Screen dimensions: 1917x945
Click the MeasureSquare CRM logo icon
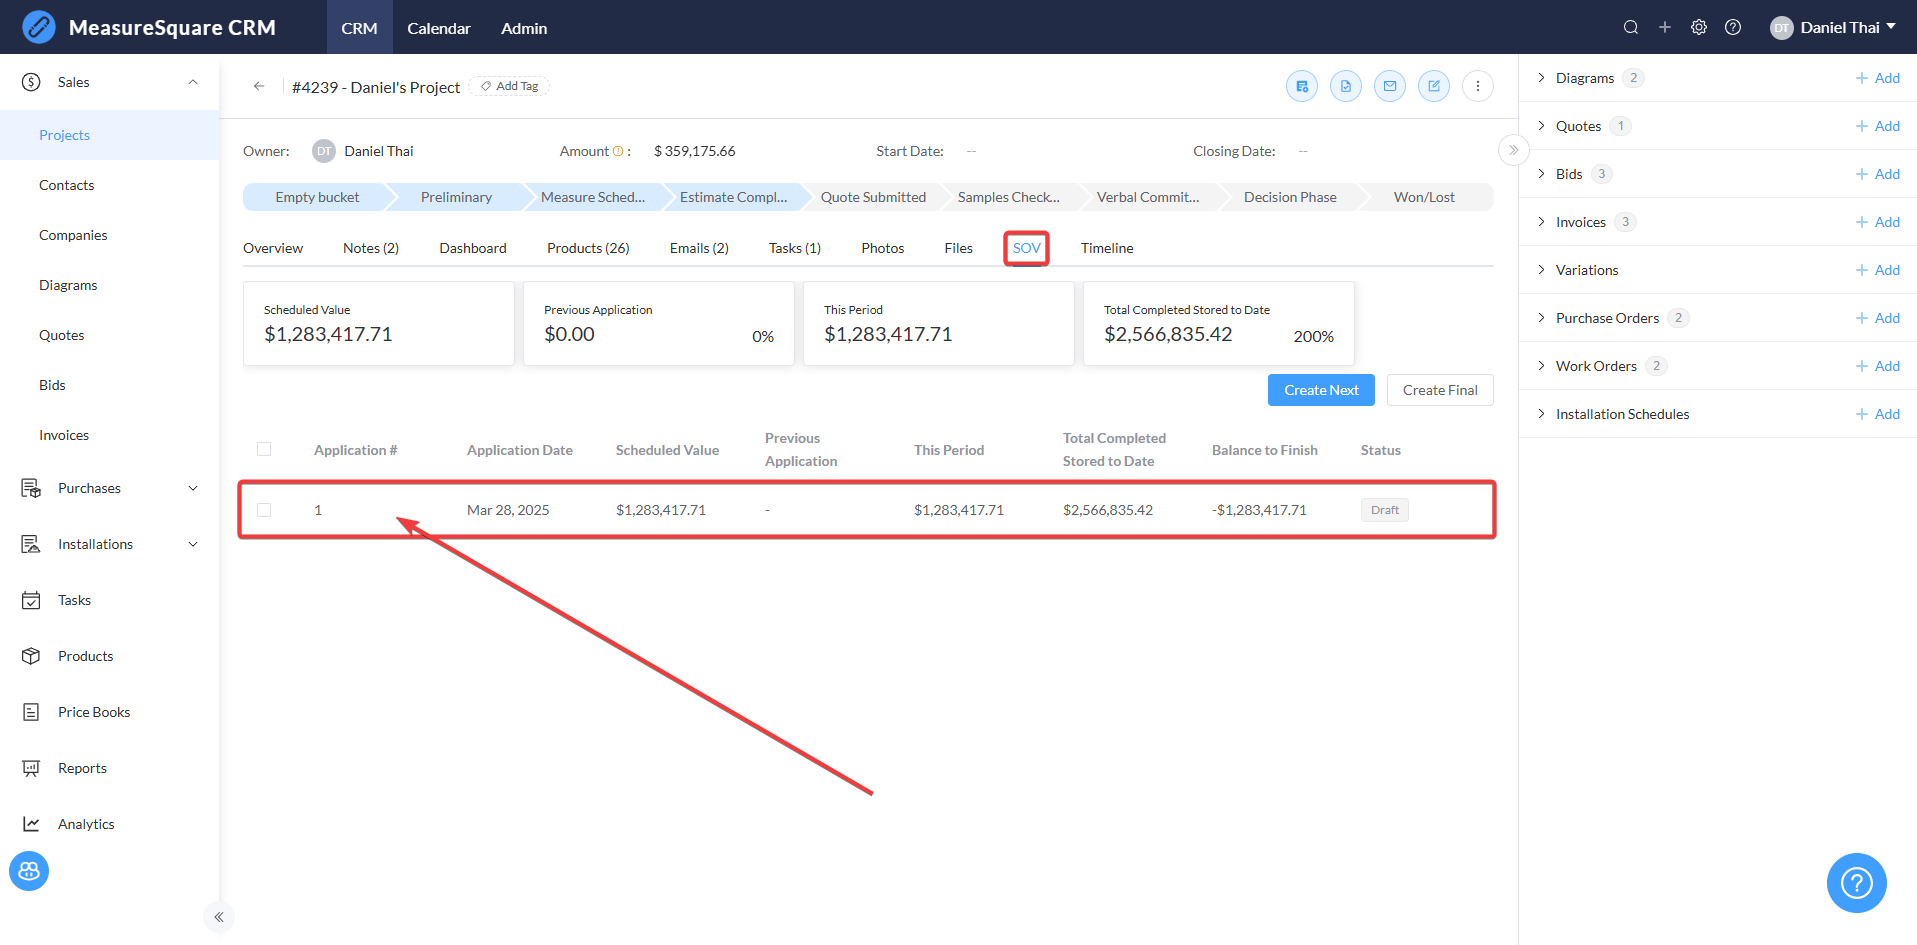tap(39, 27)
